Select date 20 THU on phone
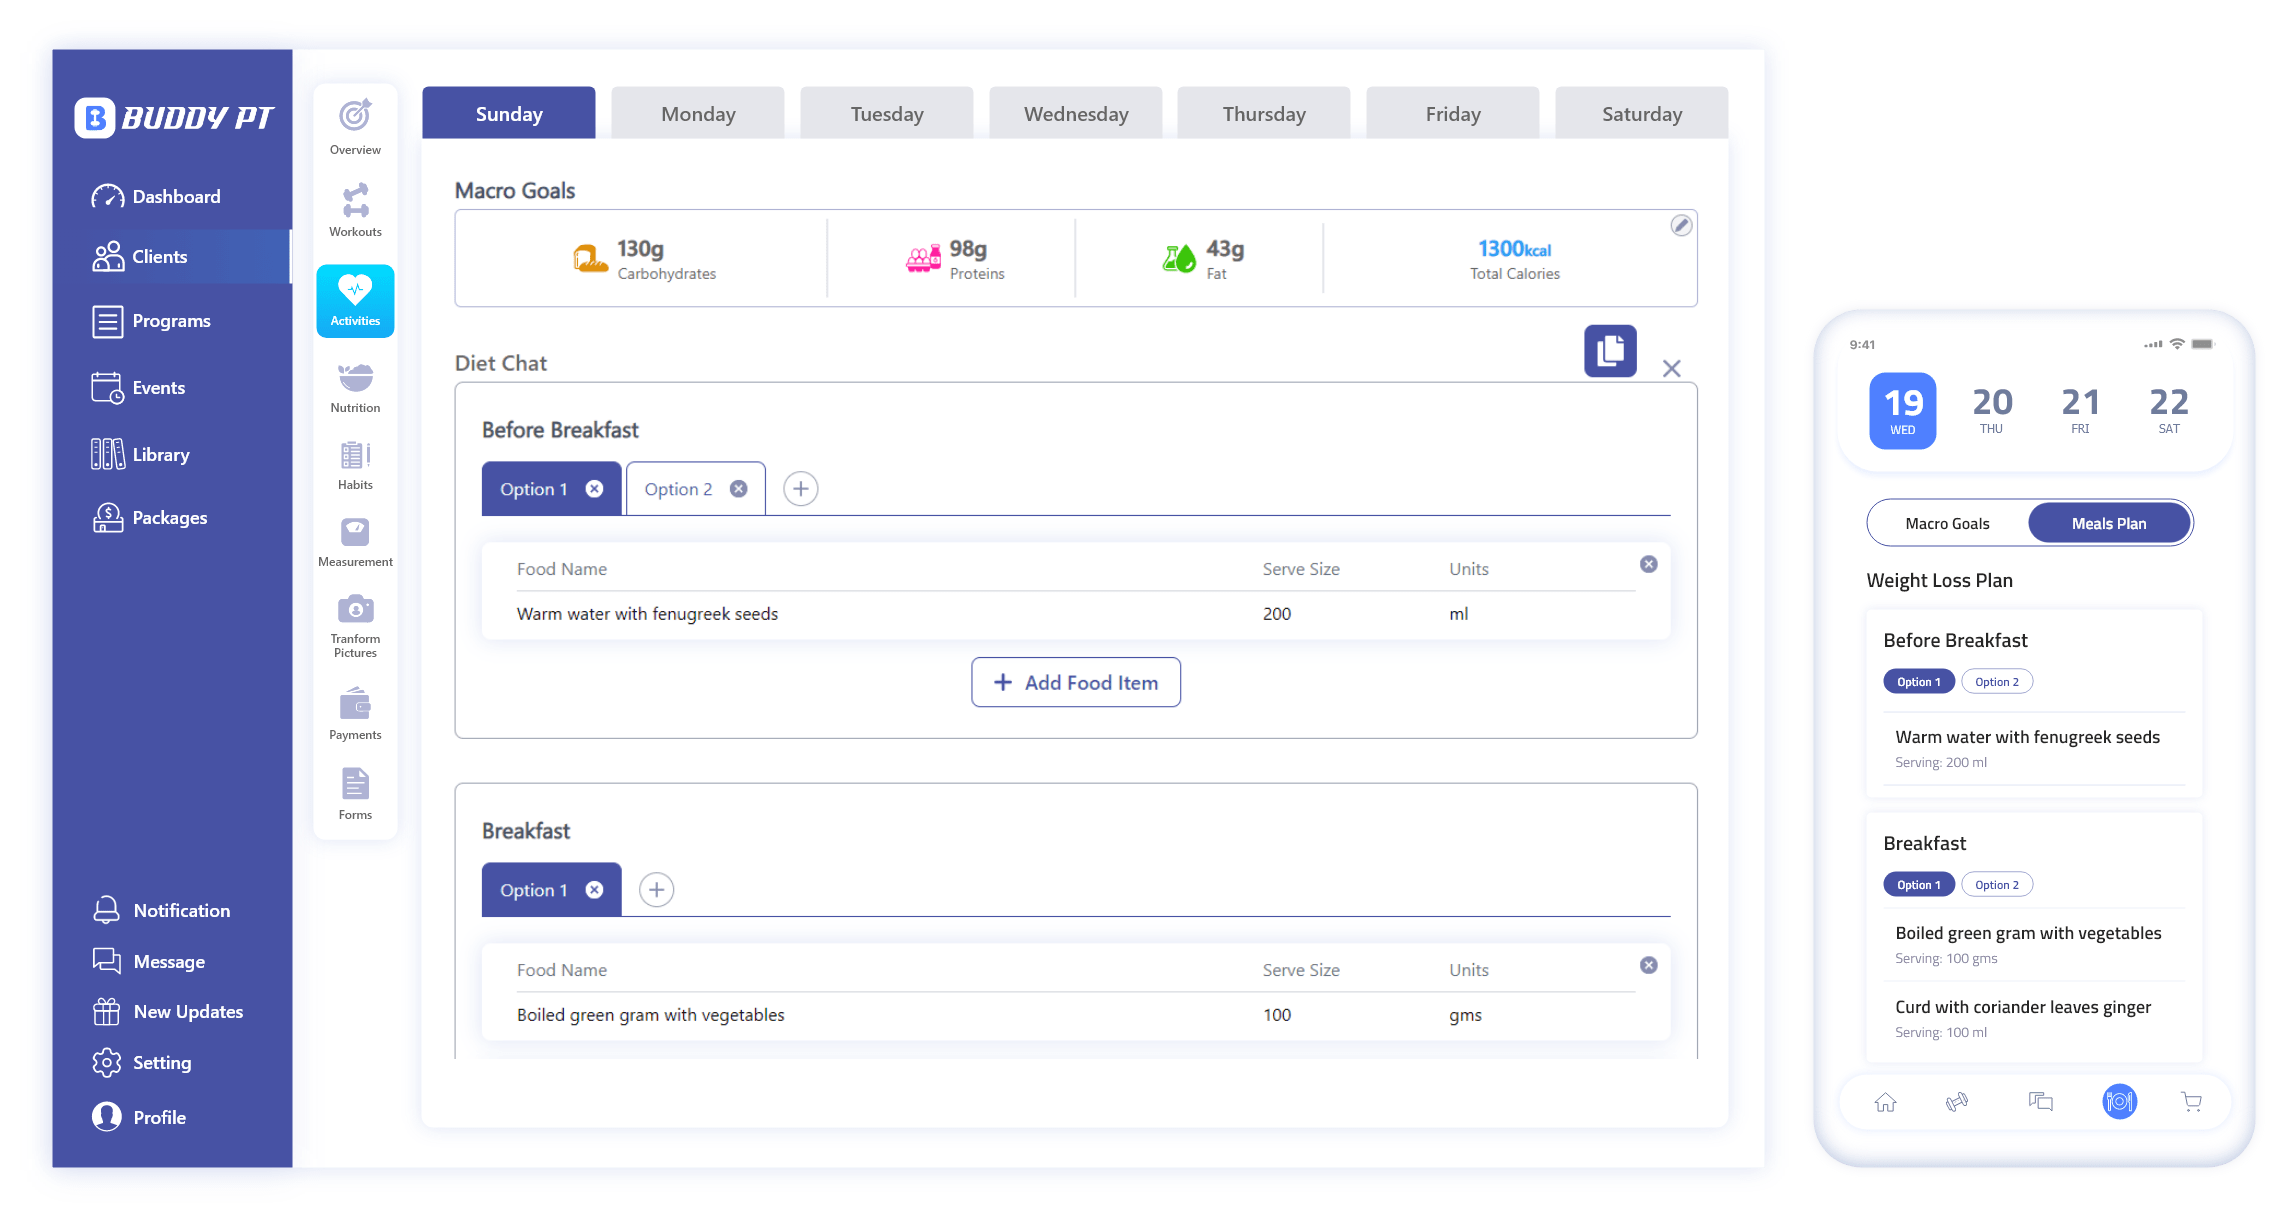 tap(1991, 411)
